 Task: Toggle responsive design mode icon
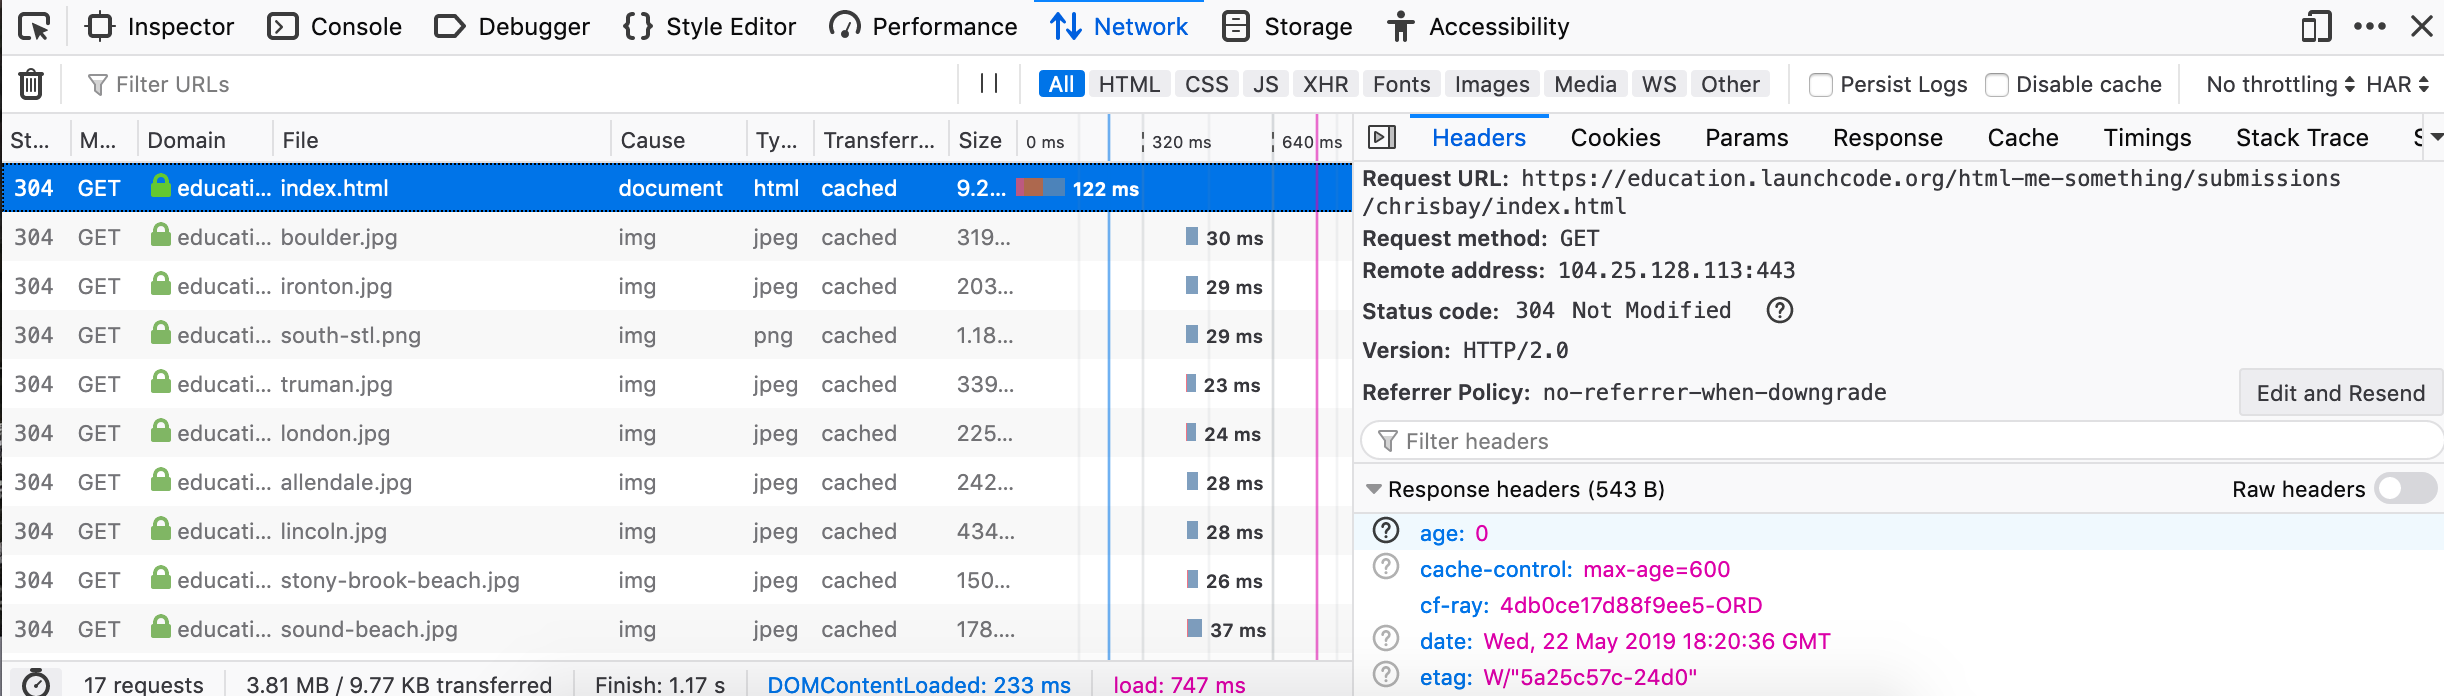[2316, 27]
